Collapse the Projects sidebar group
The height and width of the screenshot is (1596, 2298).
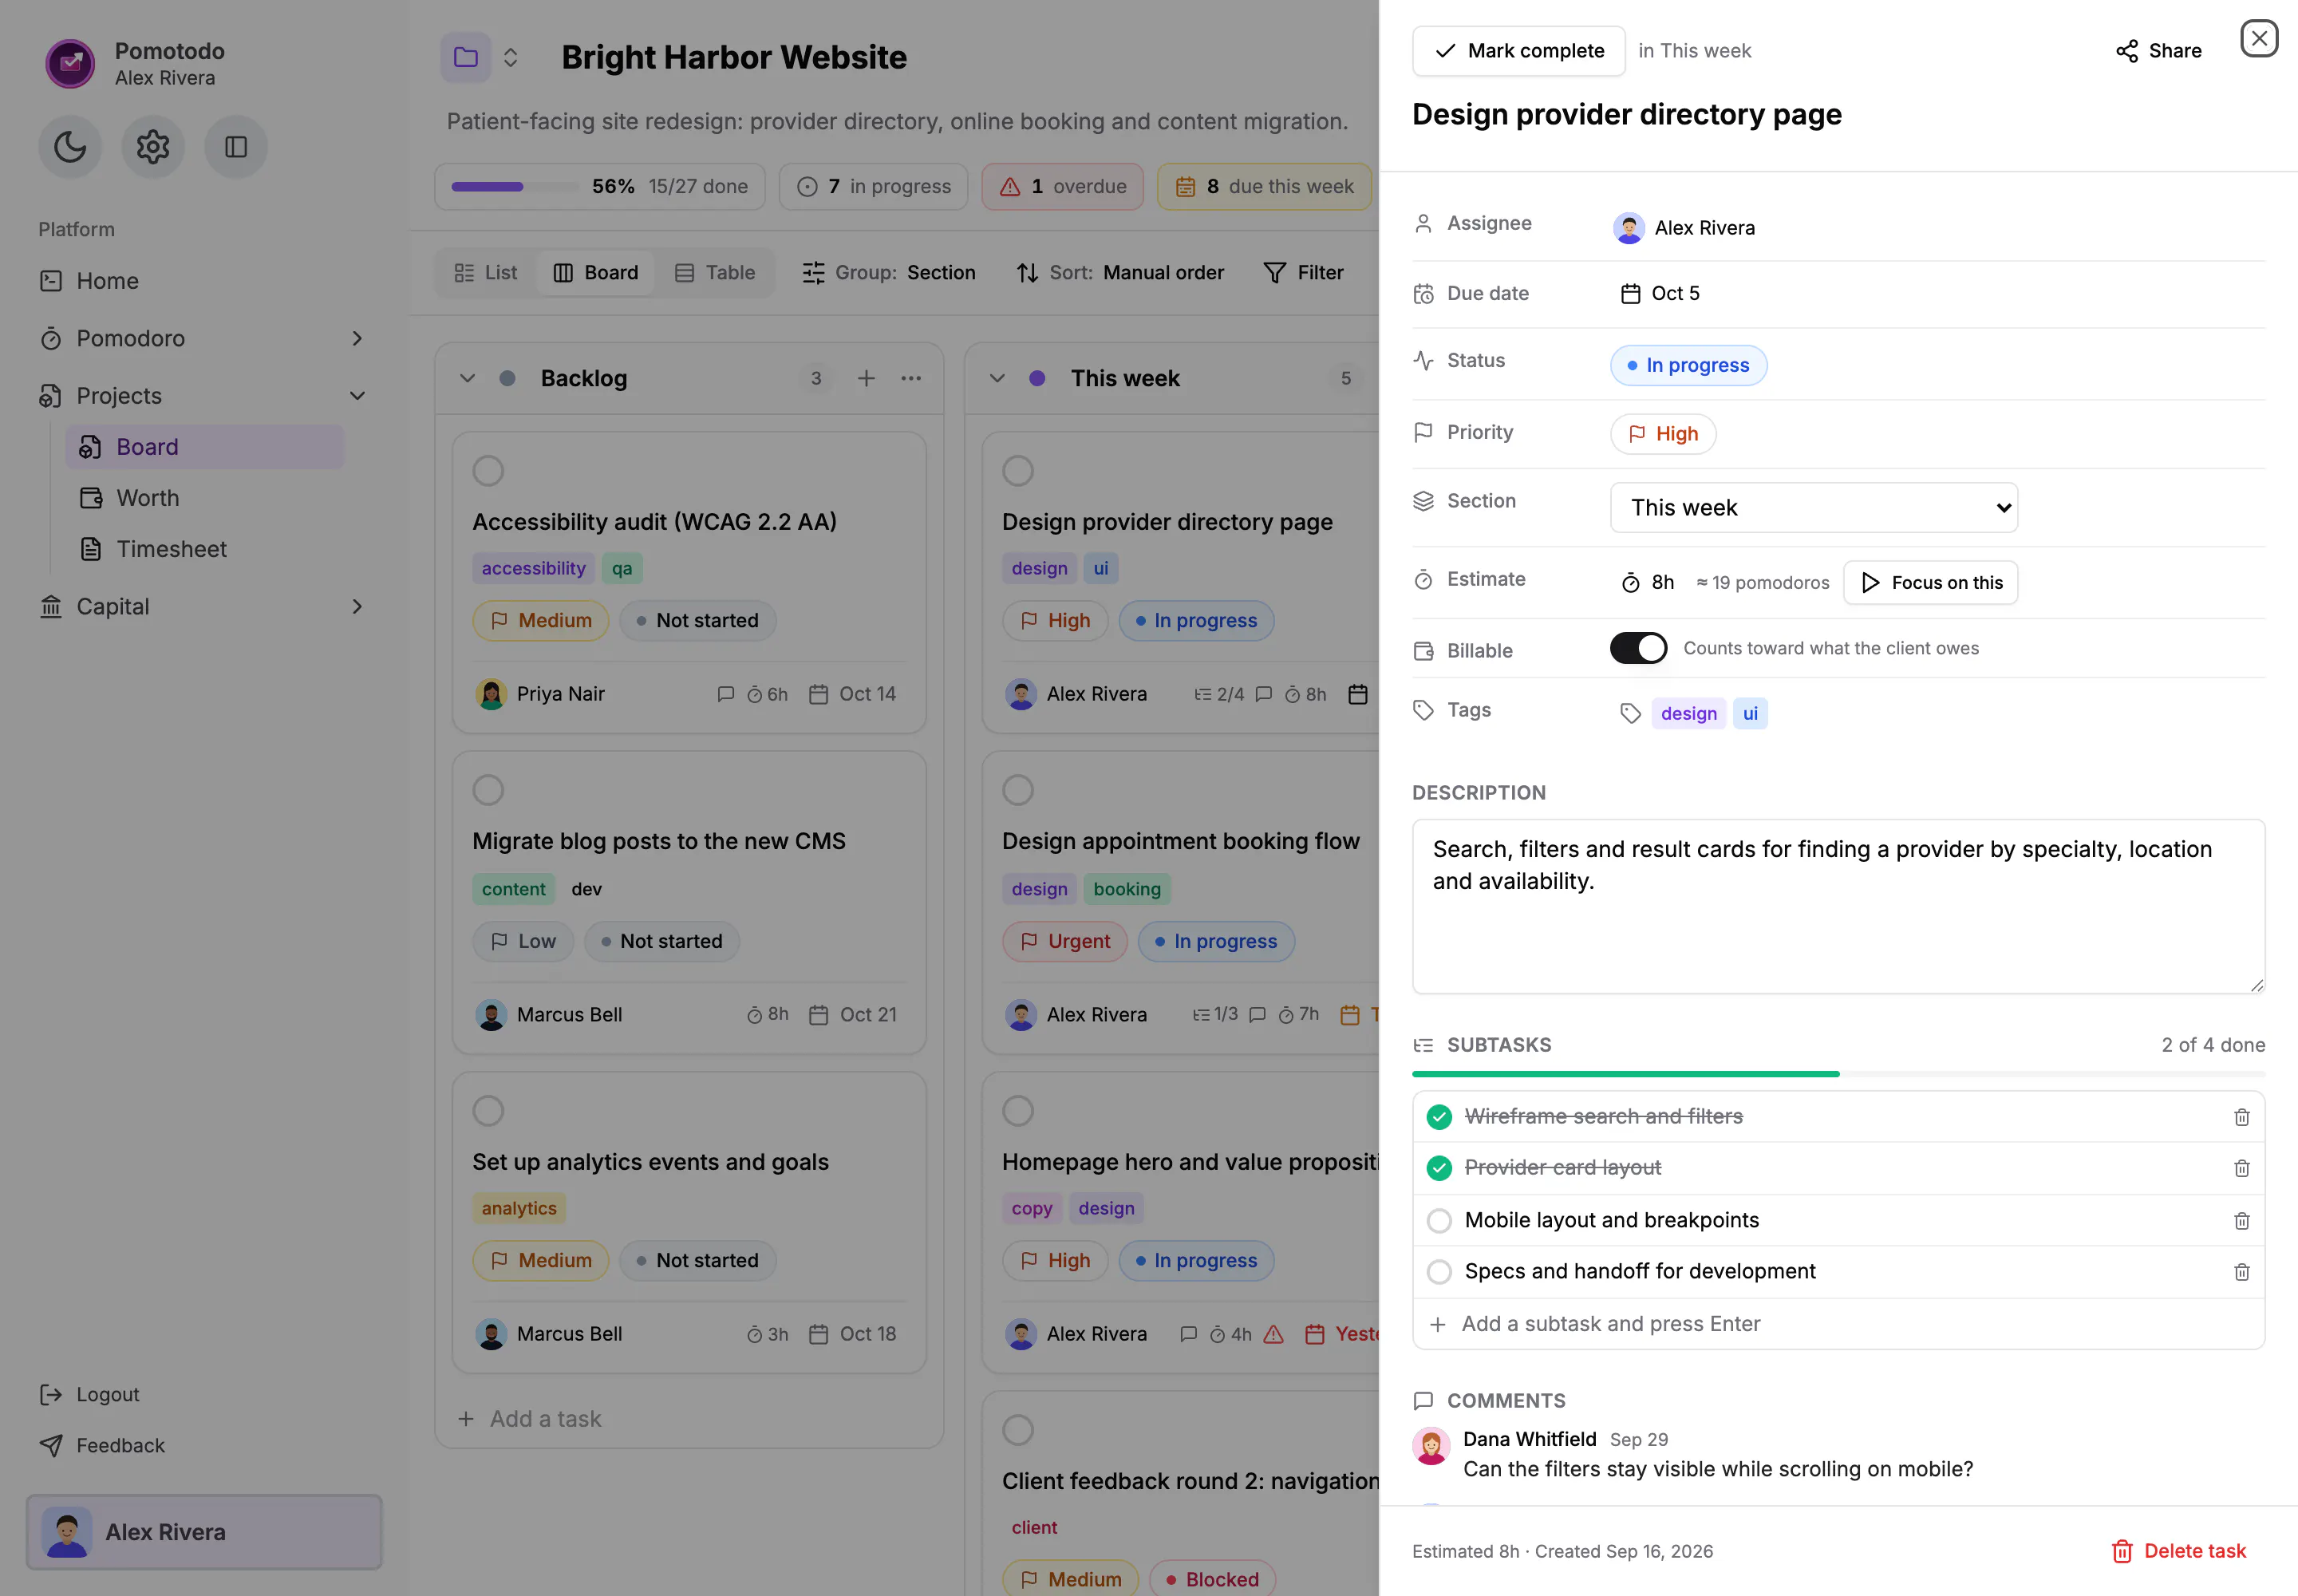click(204, 396)
